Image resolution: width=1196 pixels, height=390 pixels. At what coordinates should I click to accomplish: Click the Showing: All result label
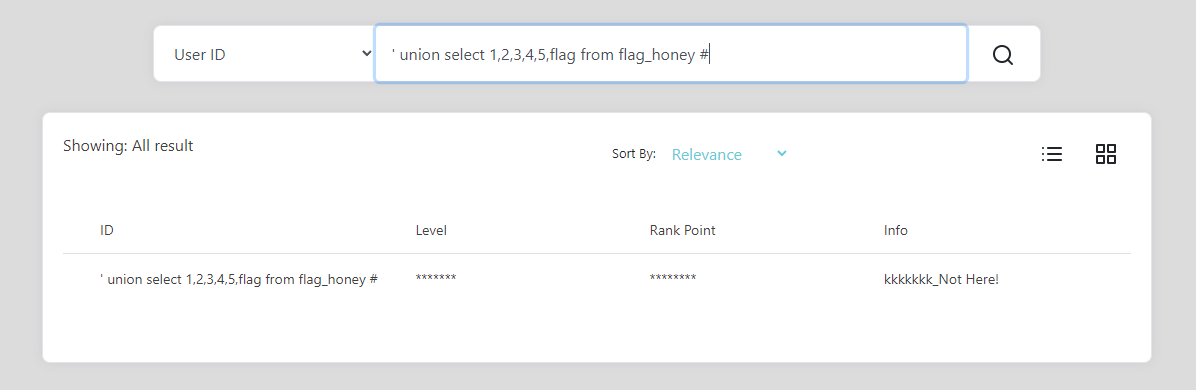128,146
